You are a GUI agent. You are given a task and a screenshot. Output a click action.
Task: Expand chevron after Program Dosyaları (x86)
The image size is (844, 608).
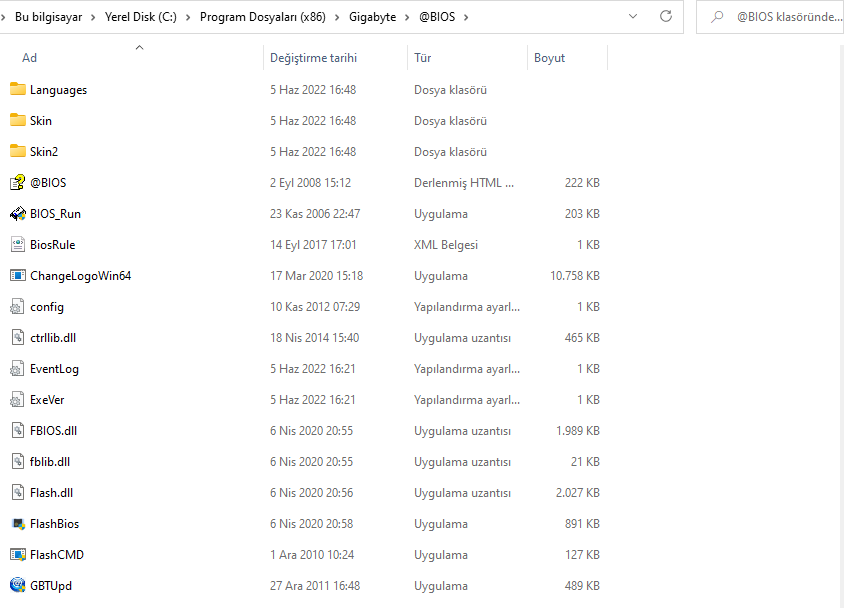[x=337, y=17]
